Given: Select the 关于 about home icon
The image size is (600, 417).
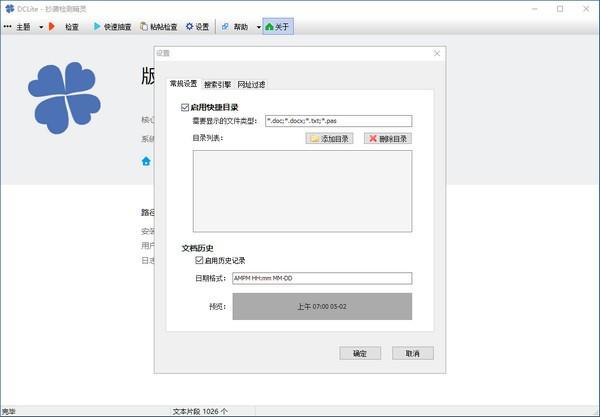Looking at the screenshot, I should [x=278, y=27].
